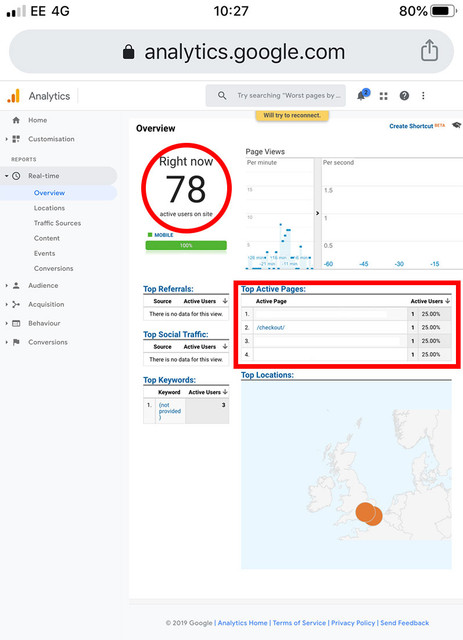The height and width of the screenshot is (640, 463).
Task: Click the search magnifier icon
Action: tap(222, 96)
